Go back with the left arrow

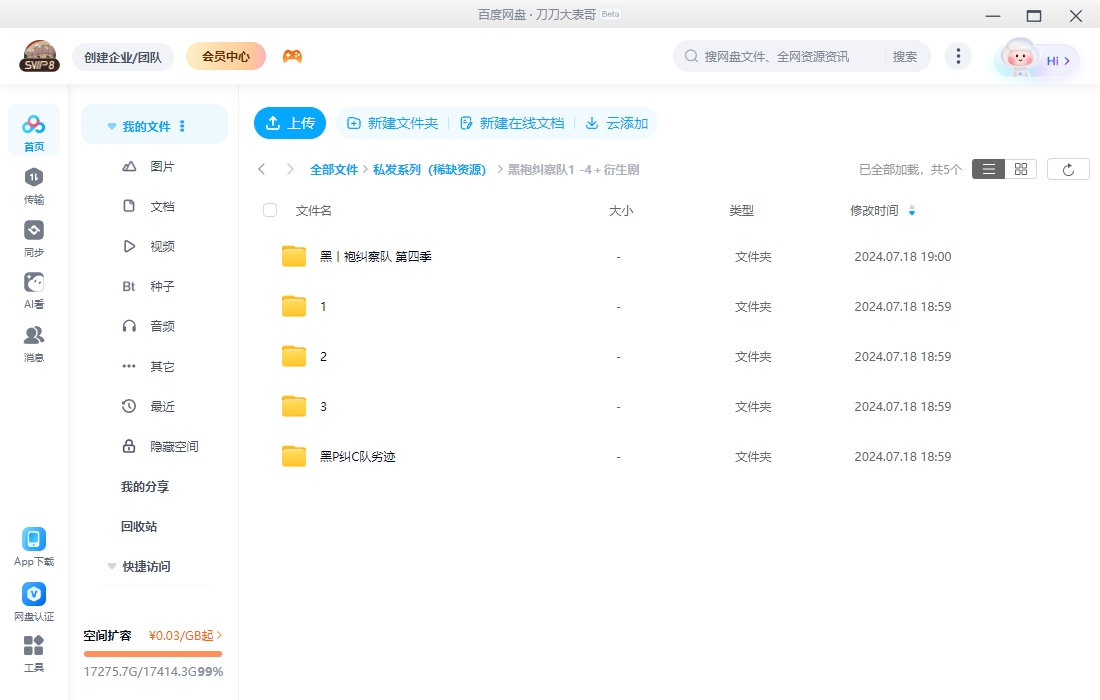coord(262,169)
